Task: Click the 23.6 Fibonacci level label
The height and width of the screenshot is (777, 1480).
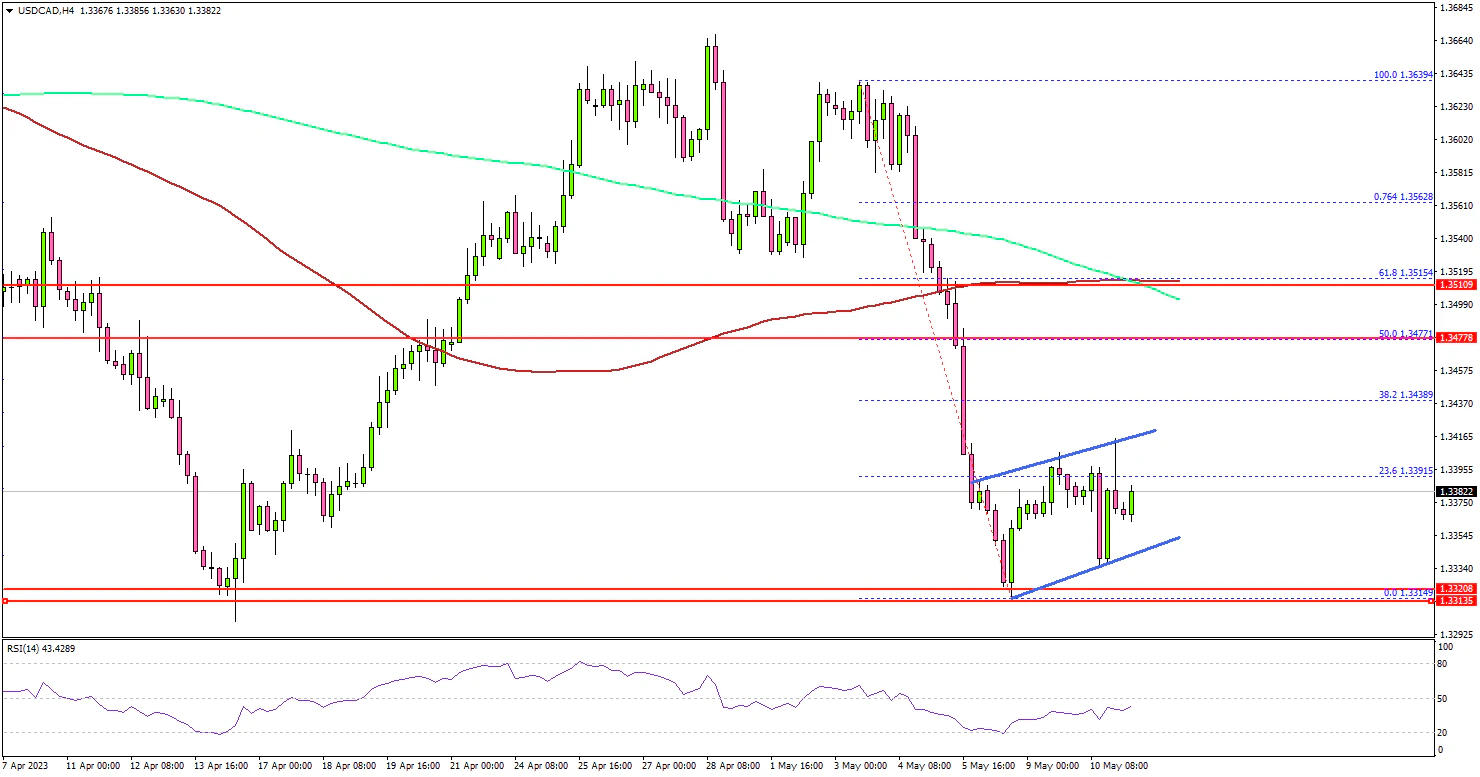Action: [1404, 470]
